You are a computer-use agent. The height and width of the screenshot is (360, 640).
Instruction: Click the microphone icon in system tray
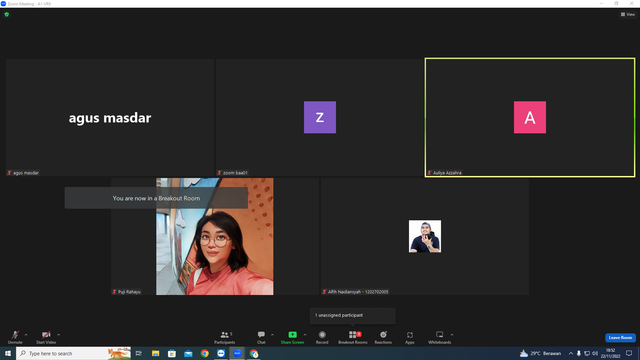click(x=578, y=353)
